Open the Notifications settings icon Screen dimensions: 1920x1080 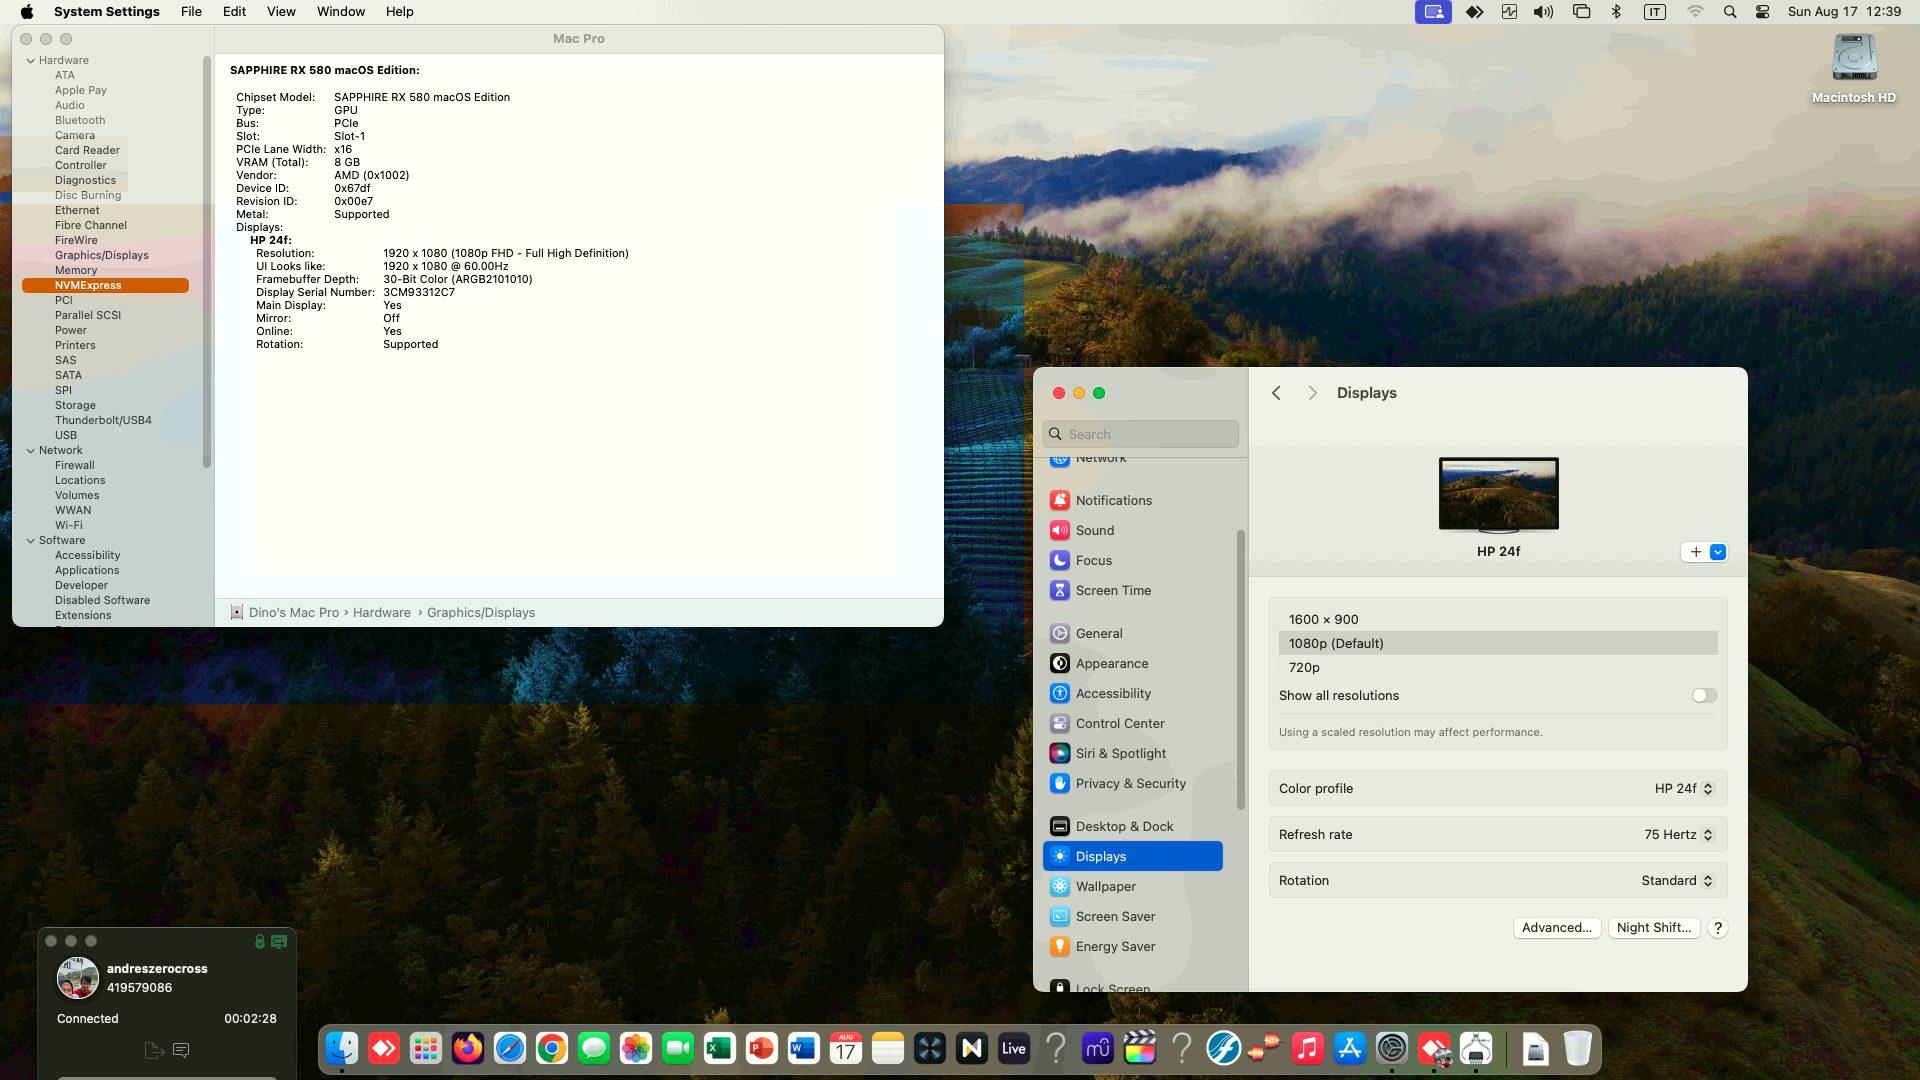pos(1059,500)
